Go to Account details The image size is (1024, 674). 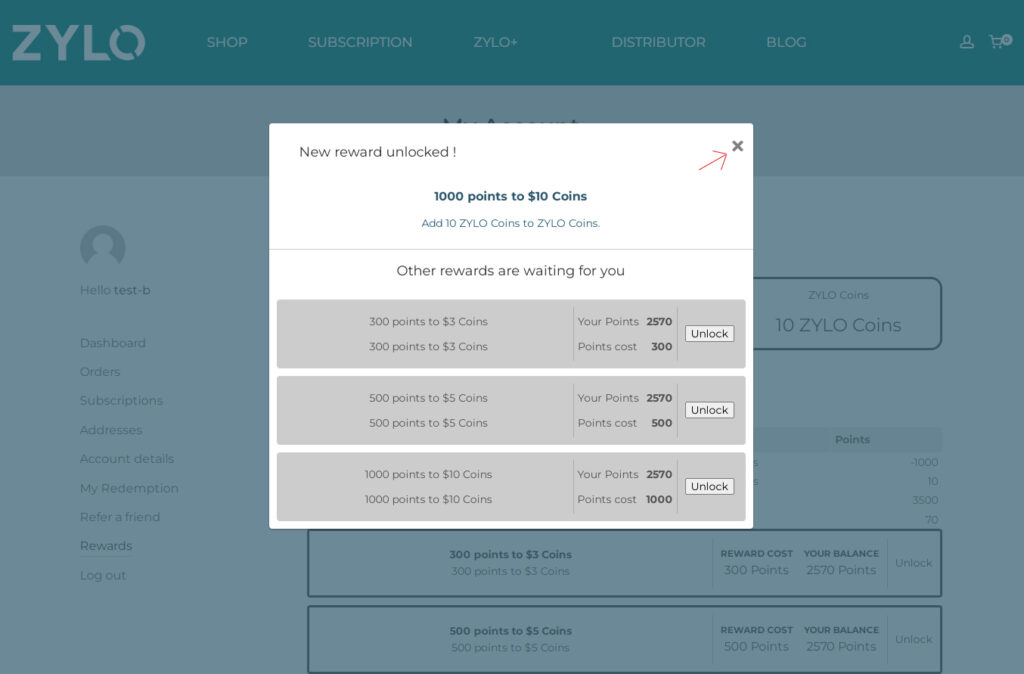[127, 459]
